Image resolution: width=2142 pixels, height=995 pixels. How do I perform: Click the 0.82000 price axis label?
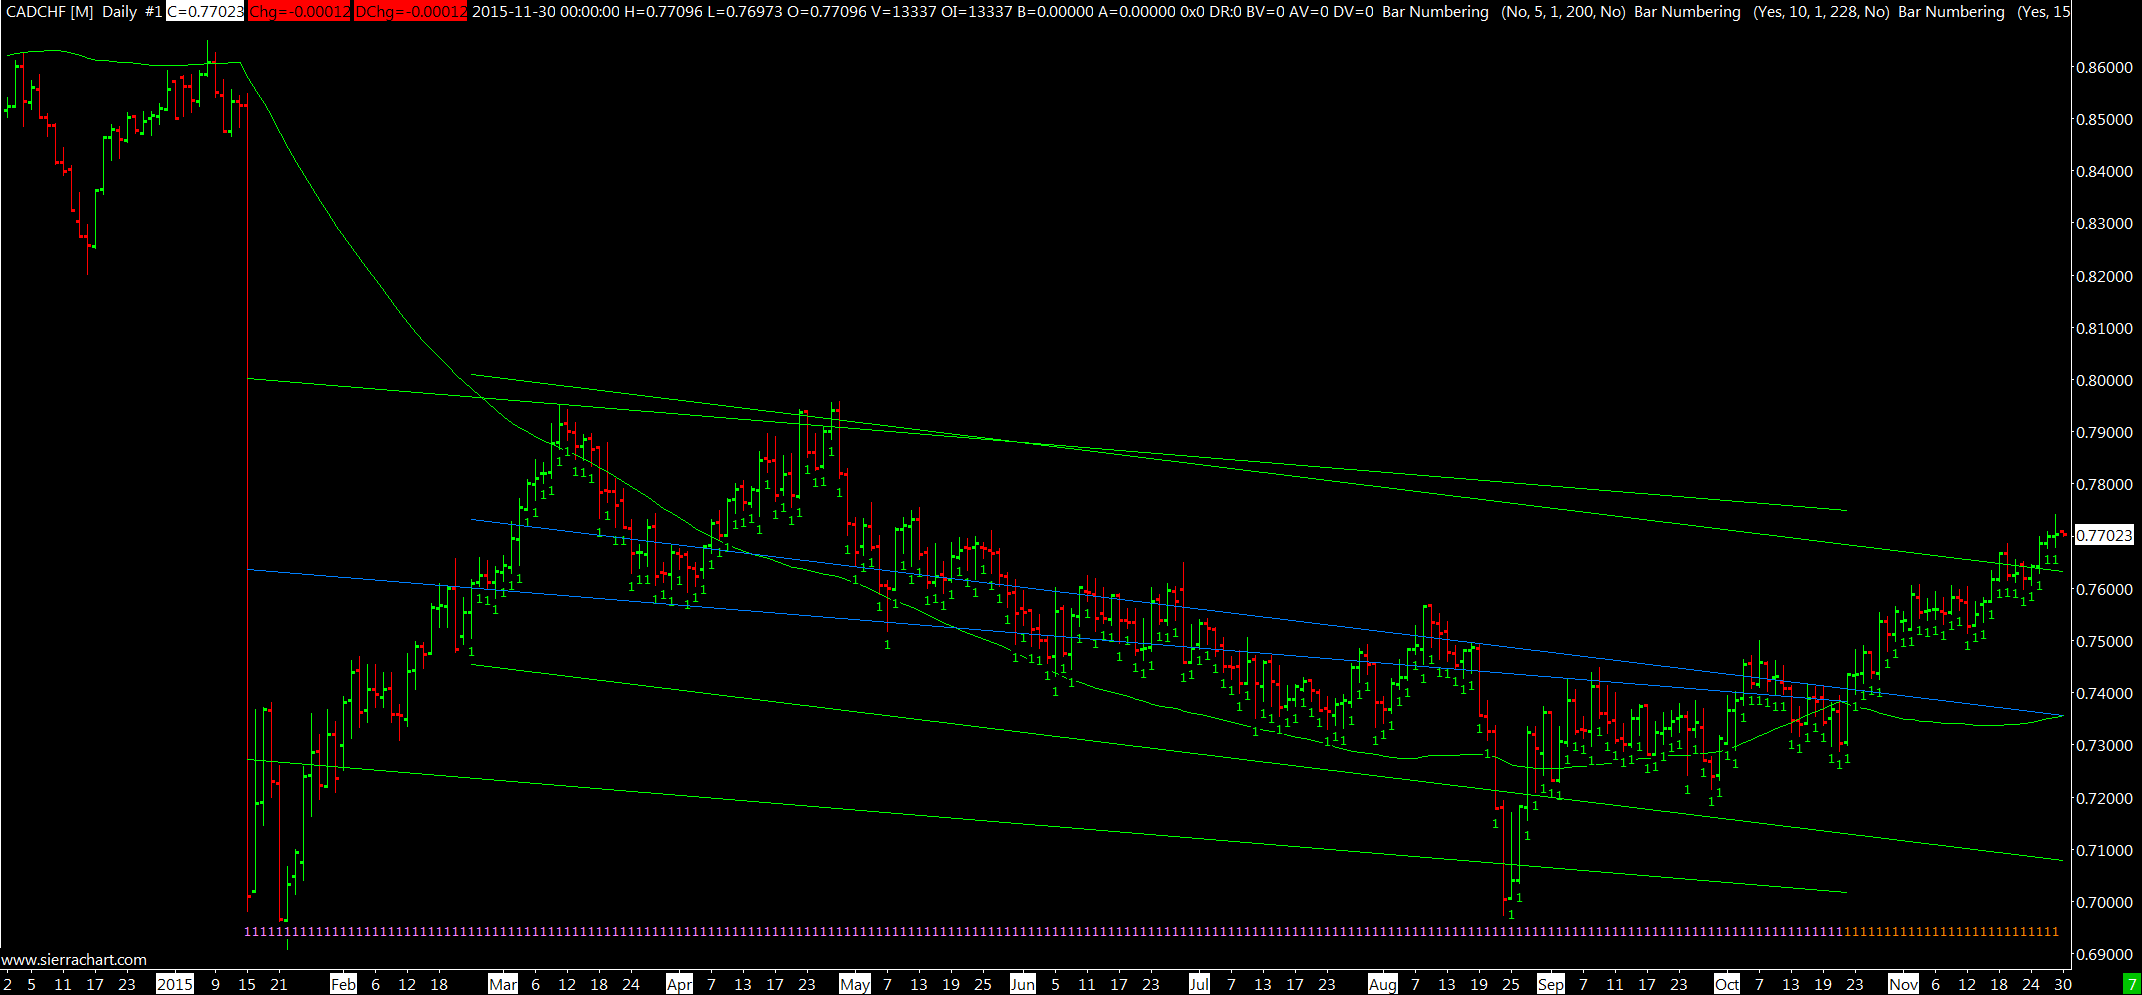pos(2104,276)
